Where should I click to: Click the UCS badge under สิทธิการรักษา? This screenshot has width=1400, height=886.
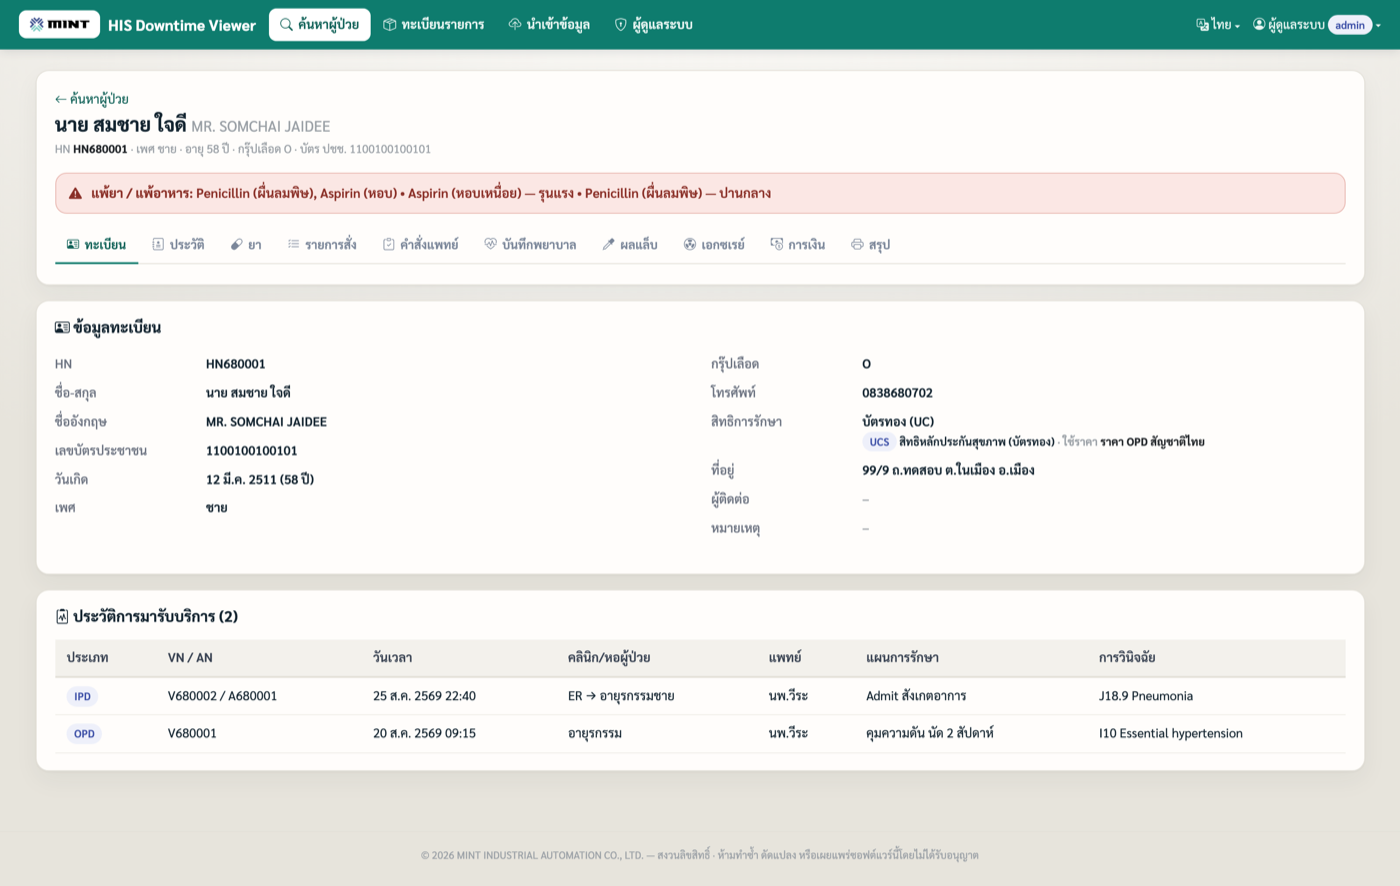pyautogui.click(x=879, y=442)
